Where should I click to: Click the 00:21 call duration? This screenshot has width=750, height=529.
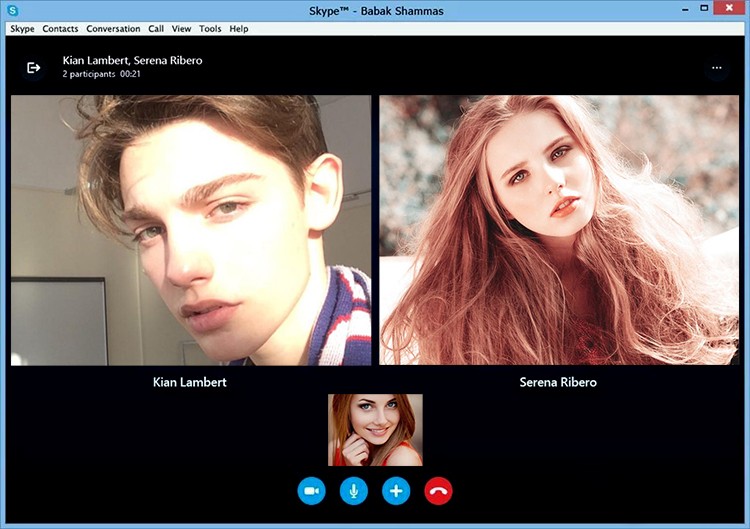pyautogui.click(x=130, y=74)
